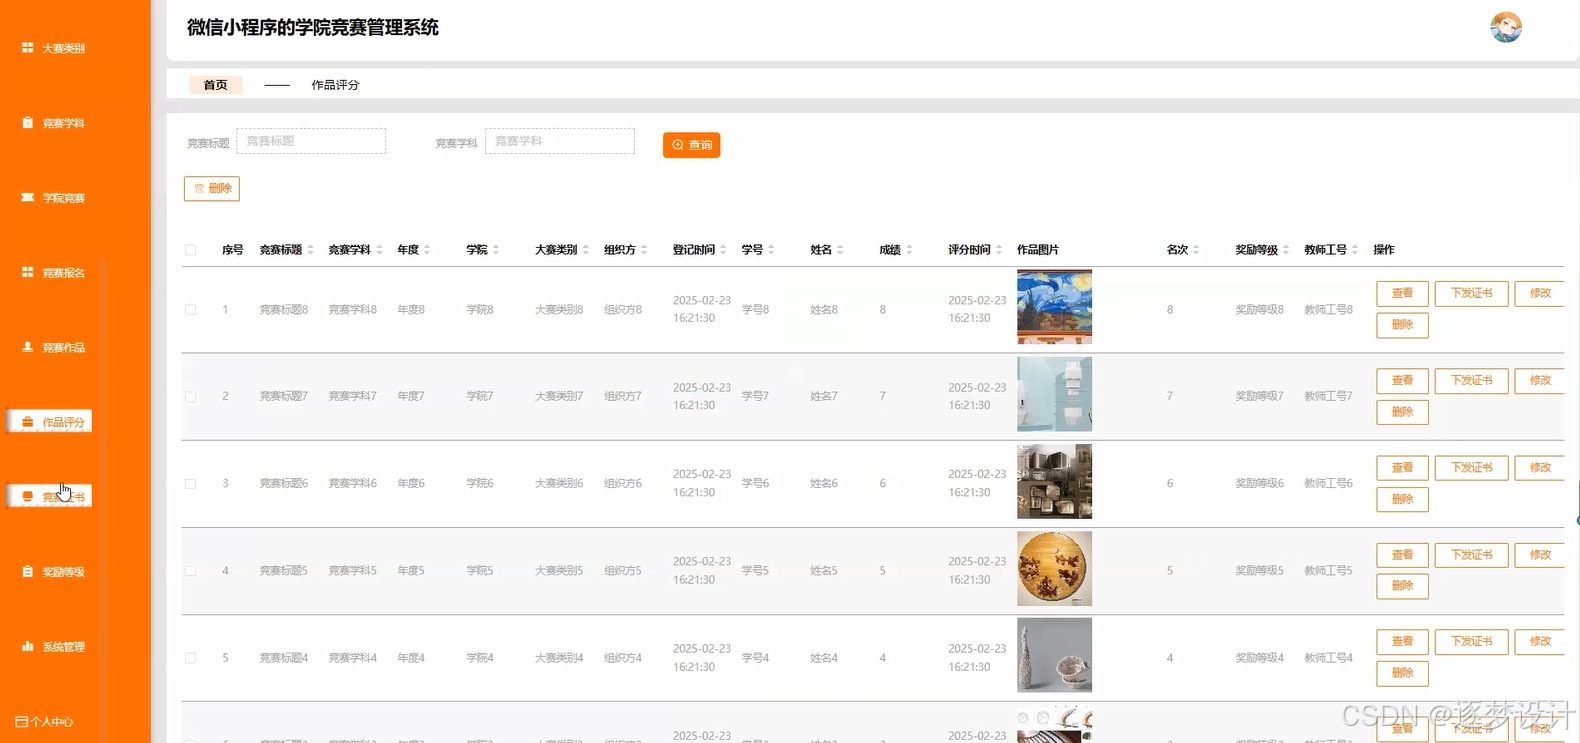Click 修改 for row 竞赛标题4
Image resolution: width=1580 pixels, height=743 pixels.
click(1540, 641)
